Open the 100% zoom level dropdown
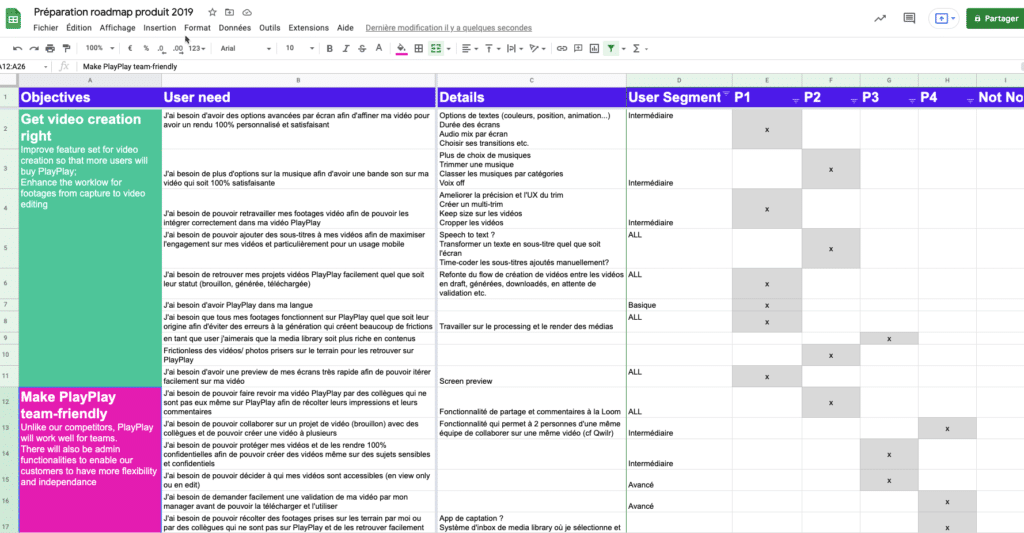1024x533 pixels. (x=98, y=48)
